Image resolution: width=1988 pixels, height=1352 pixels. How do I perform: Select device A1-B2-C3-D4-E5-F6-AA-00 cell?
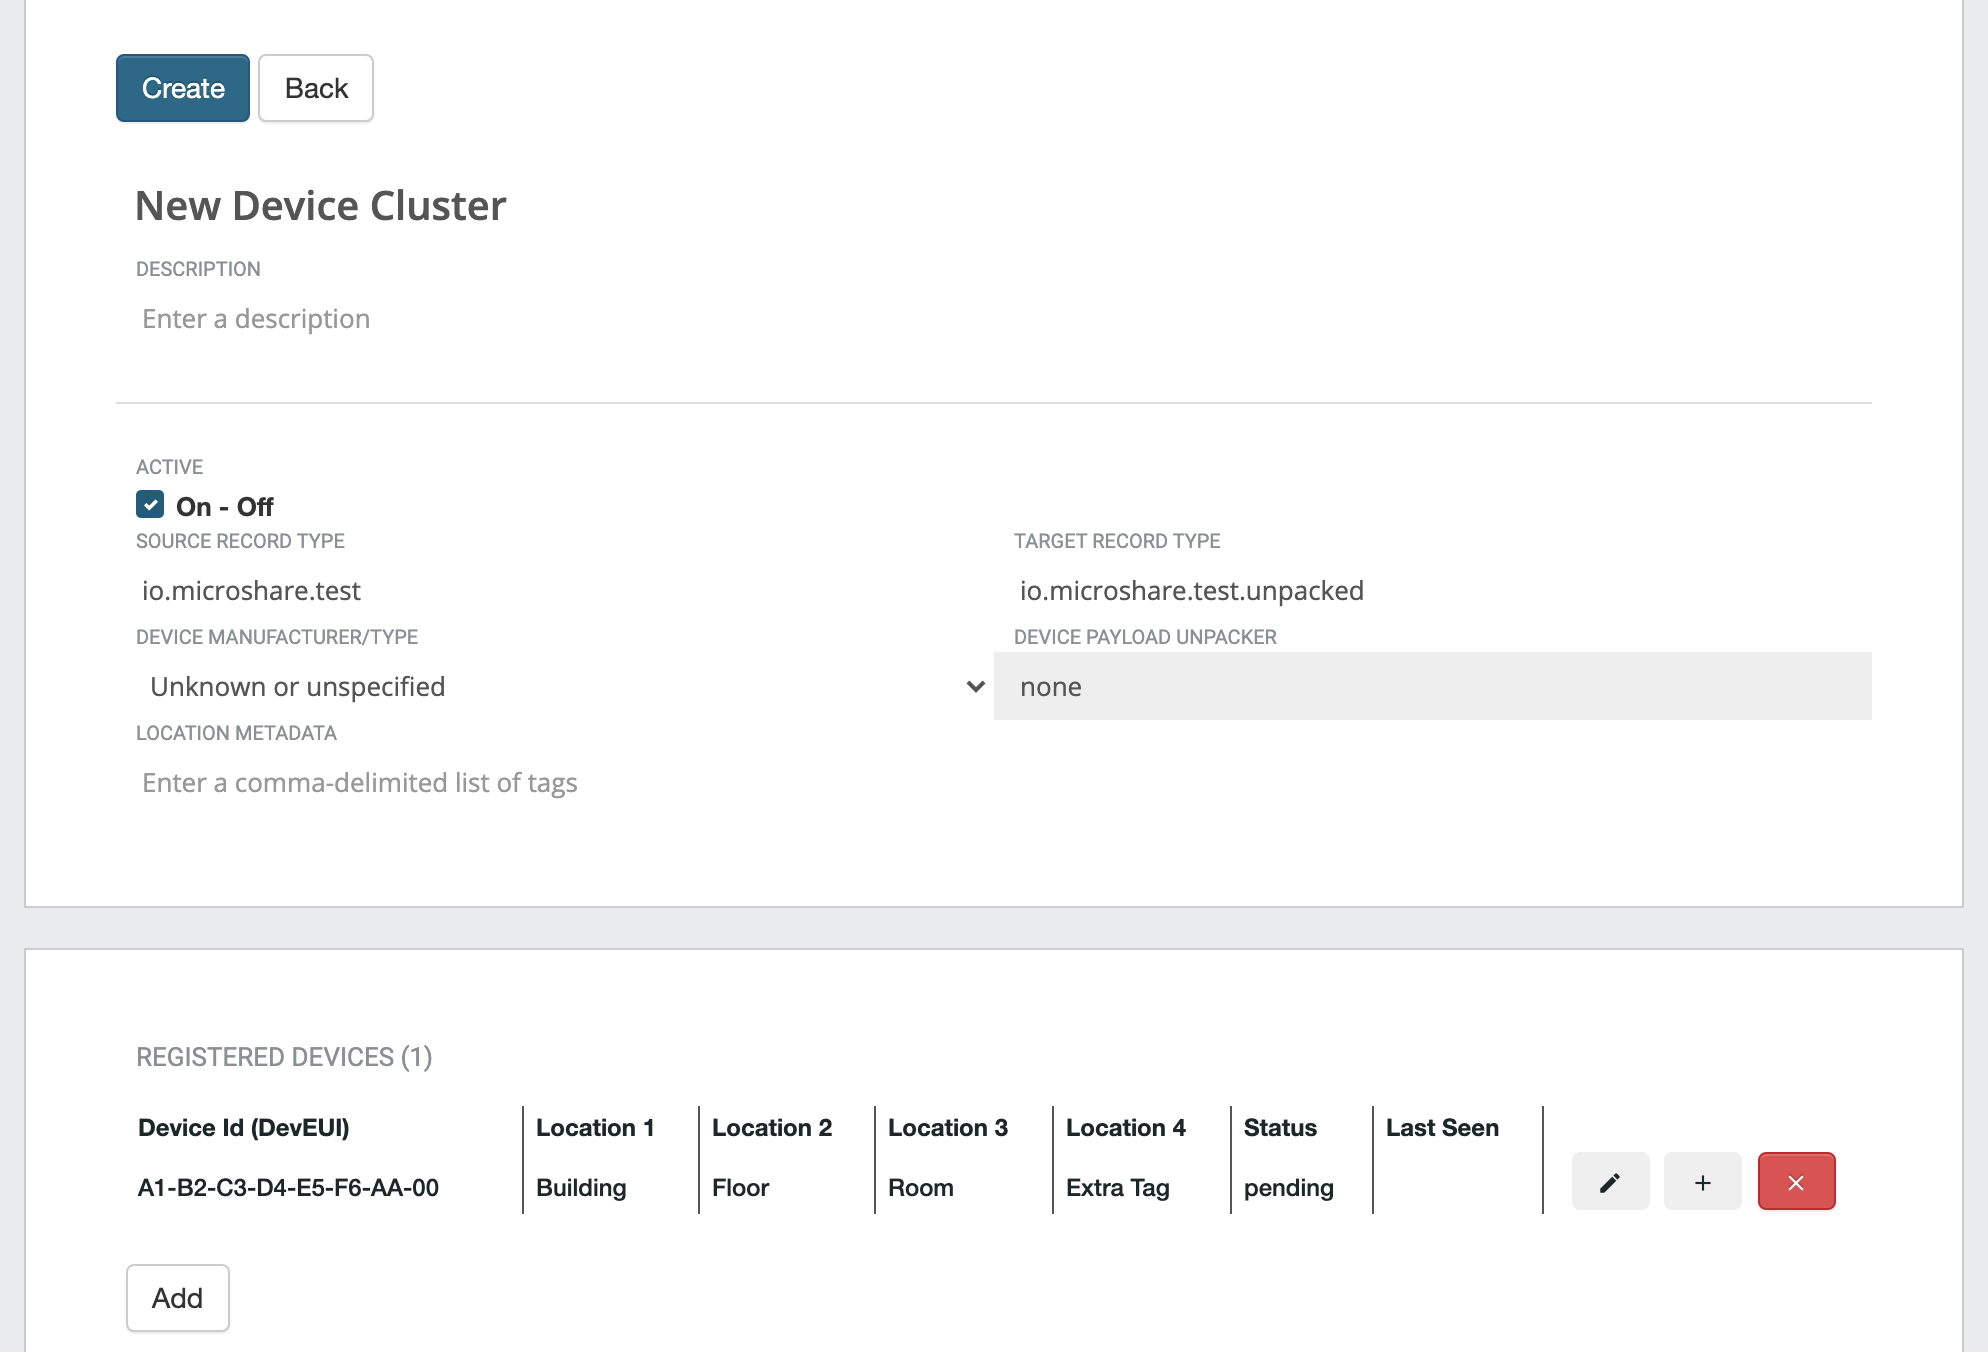click(x=288, y=1188)
